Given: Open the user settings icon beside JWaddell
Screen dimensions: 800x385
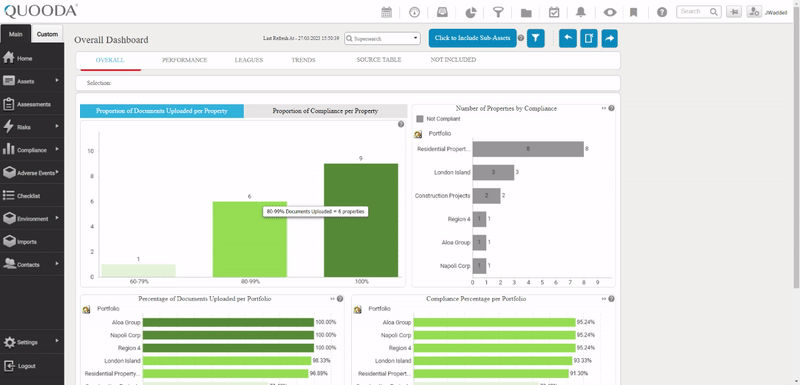Looking at the screenshot, I should [754, 12].
